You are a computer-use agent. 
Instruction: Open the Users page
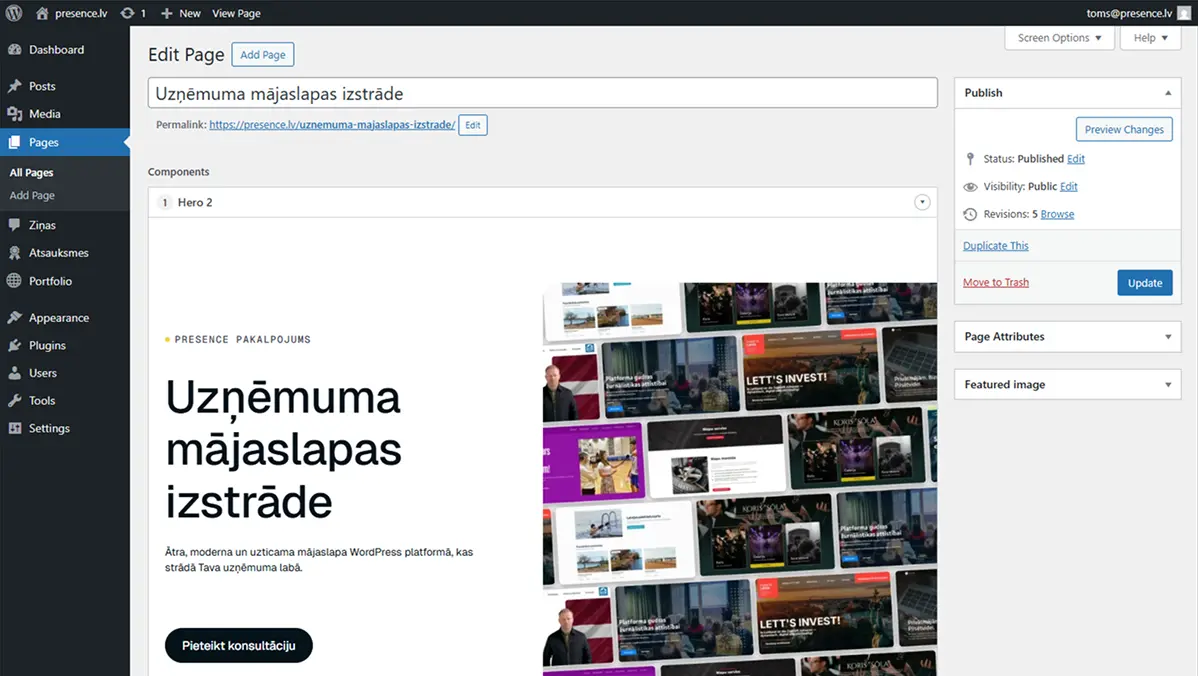pos(41,372)
